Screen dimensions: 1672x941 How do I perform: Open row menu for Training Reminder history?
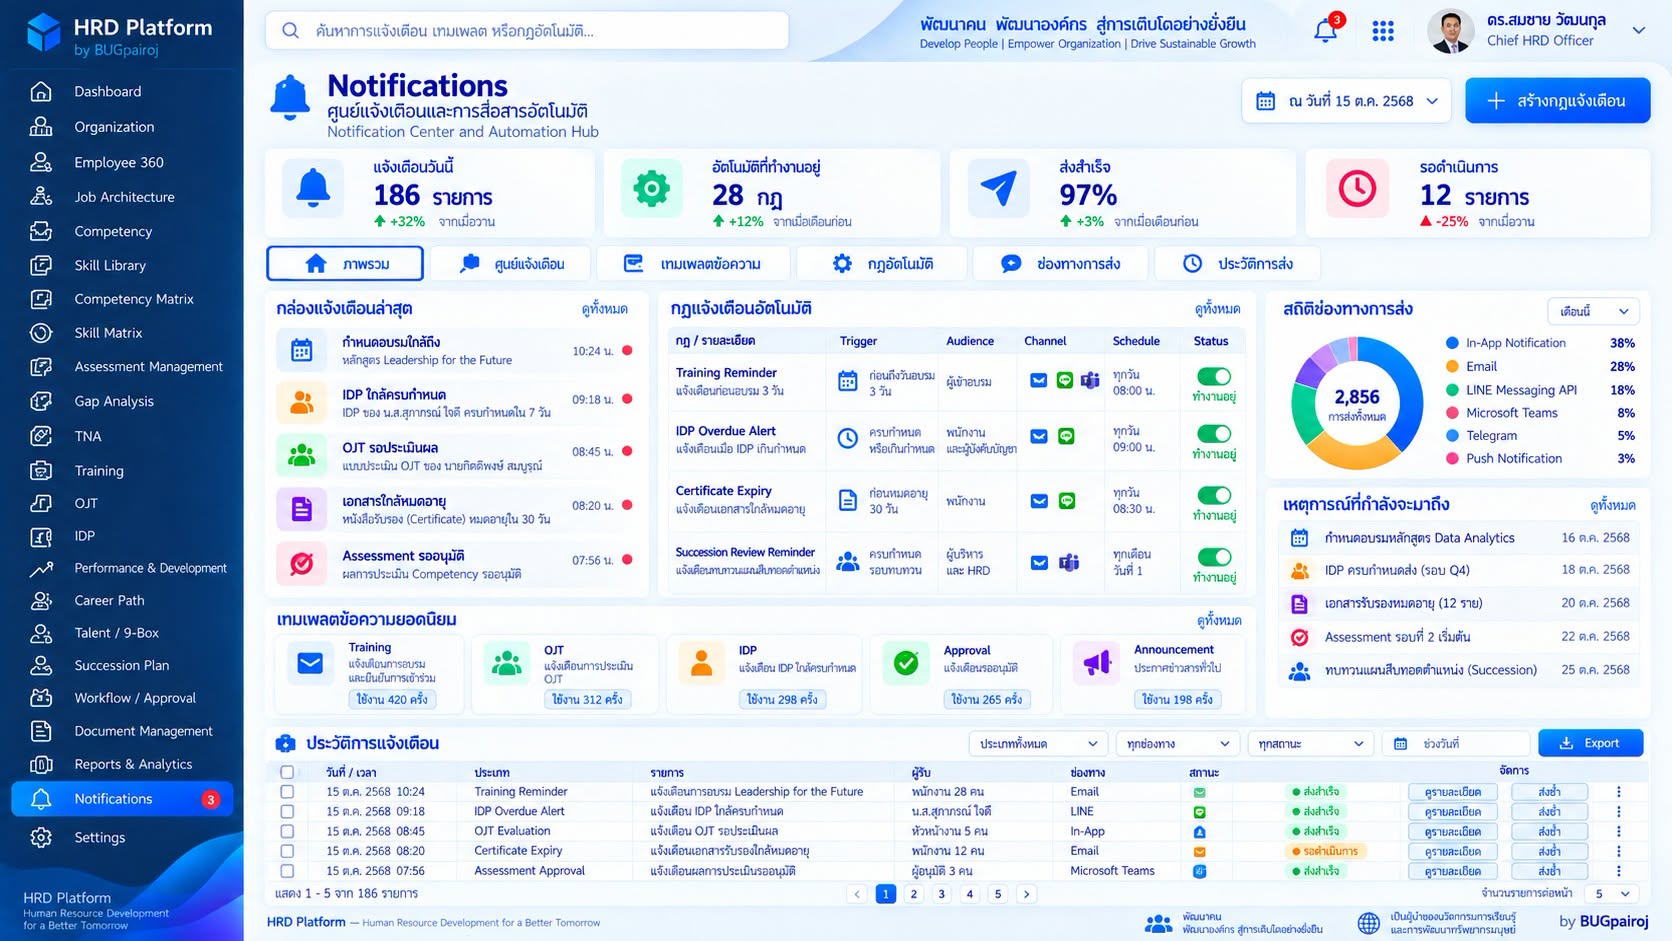point(1618,792)
